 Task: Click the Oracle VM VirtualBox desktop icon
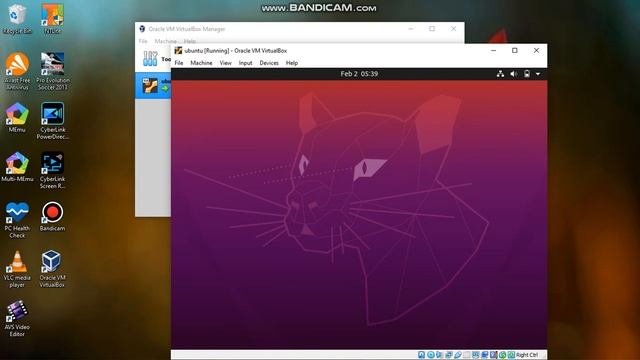coord(53,269)
